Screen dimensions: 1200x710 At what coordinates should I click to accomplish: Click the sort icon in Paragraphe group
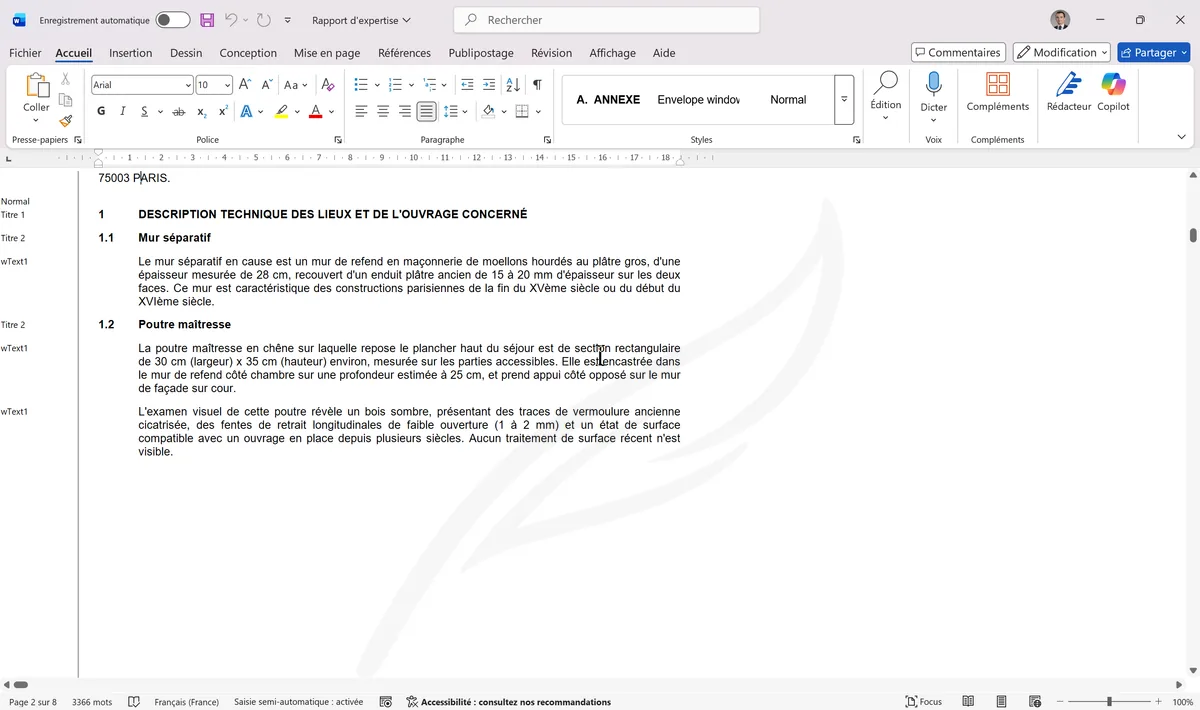(x=512, y=84)
